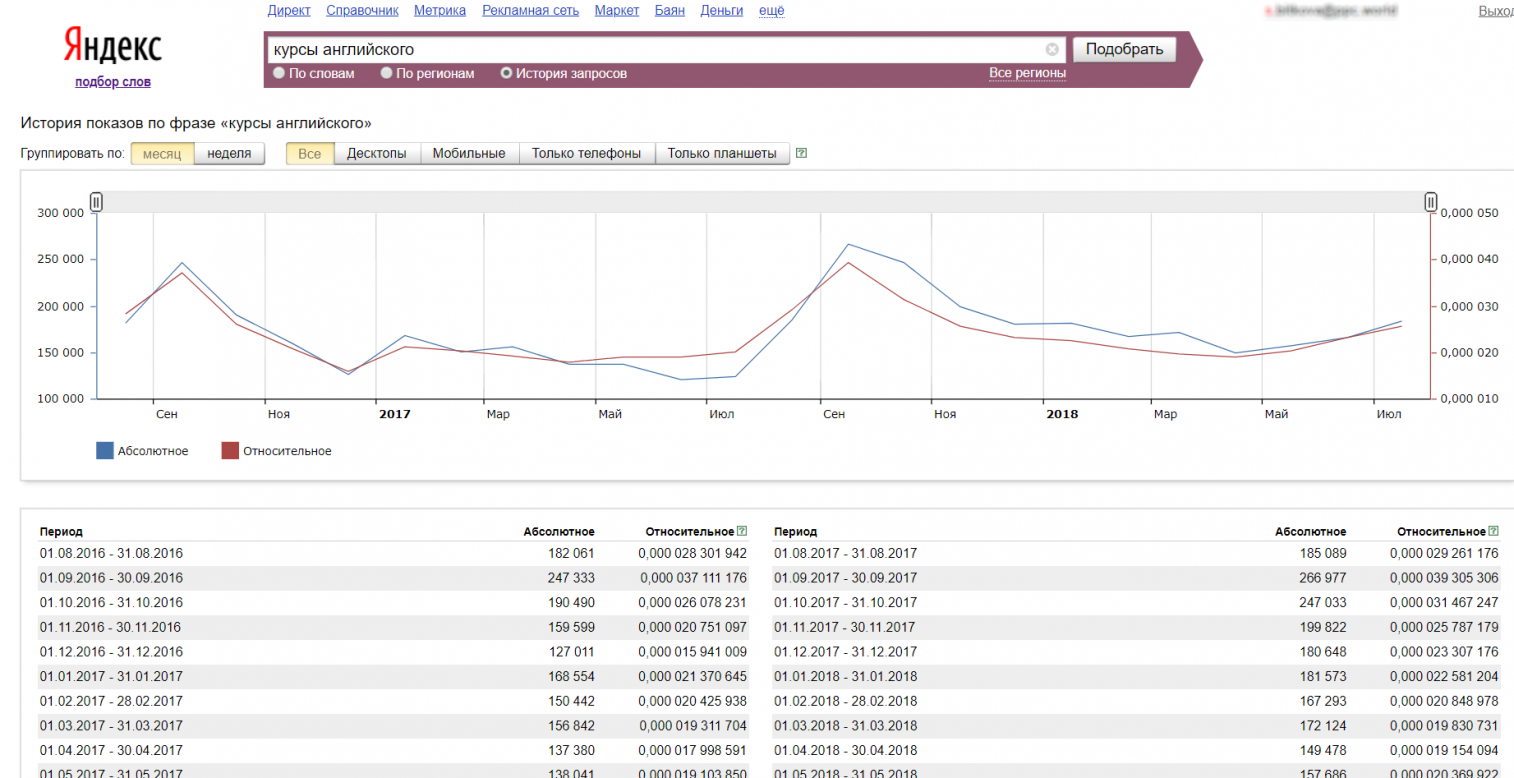Switch to the Десктопы tab

[x=377, y=154]
